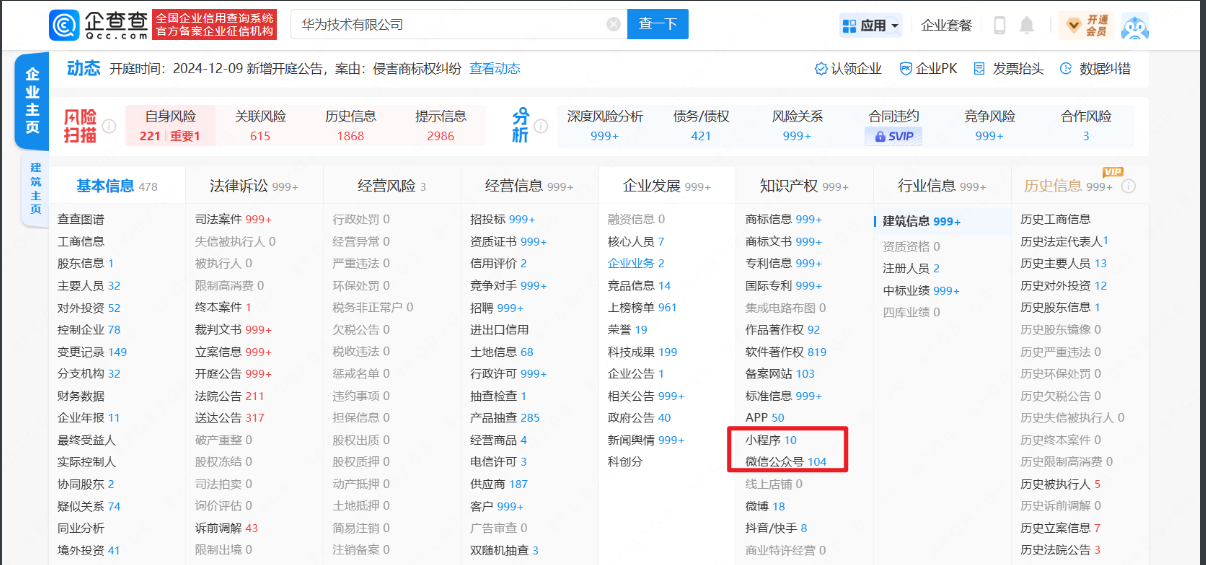Open 中标业绩 999+ link
The image size is (1206, 565).
coord(921,291)
